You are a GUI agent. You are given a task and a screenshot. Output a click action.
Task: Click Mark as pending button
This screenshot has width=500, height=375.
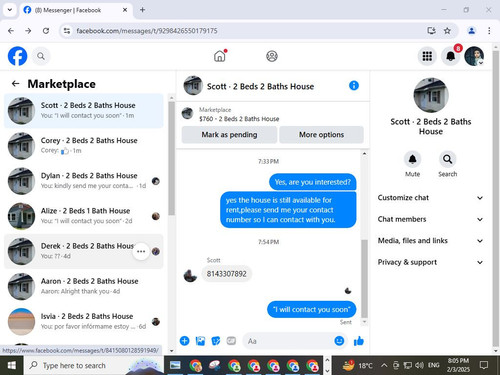[229, 135]
